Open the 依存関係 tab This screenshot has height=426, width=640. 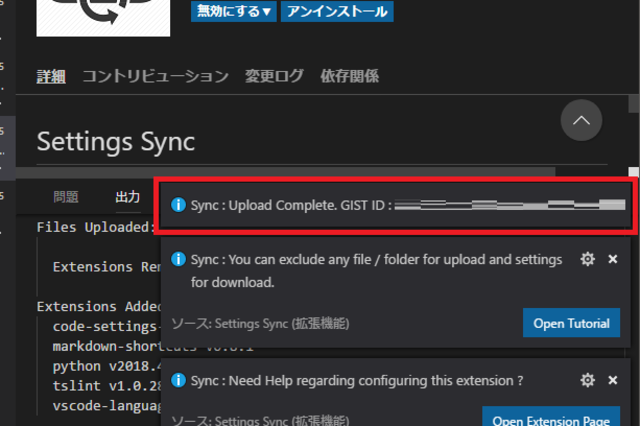[x=349, y=76]
